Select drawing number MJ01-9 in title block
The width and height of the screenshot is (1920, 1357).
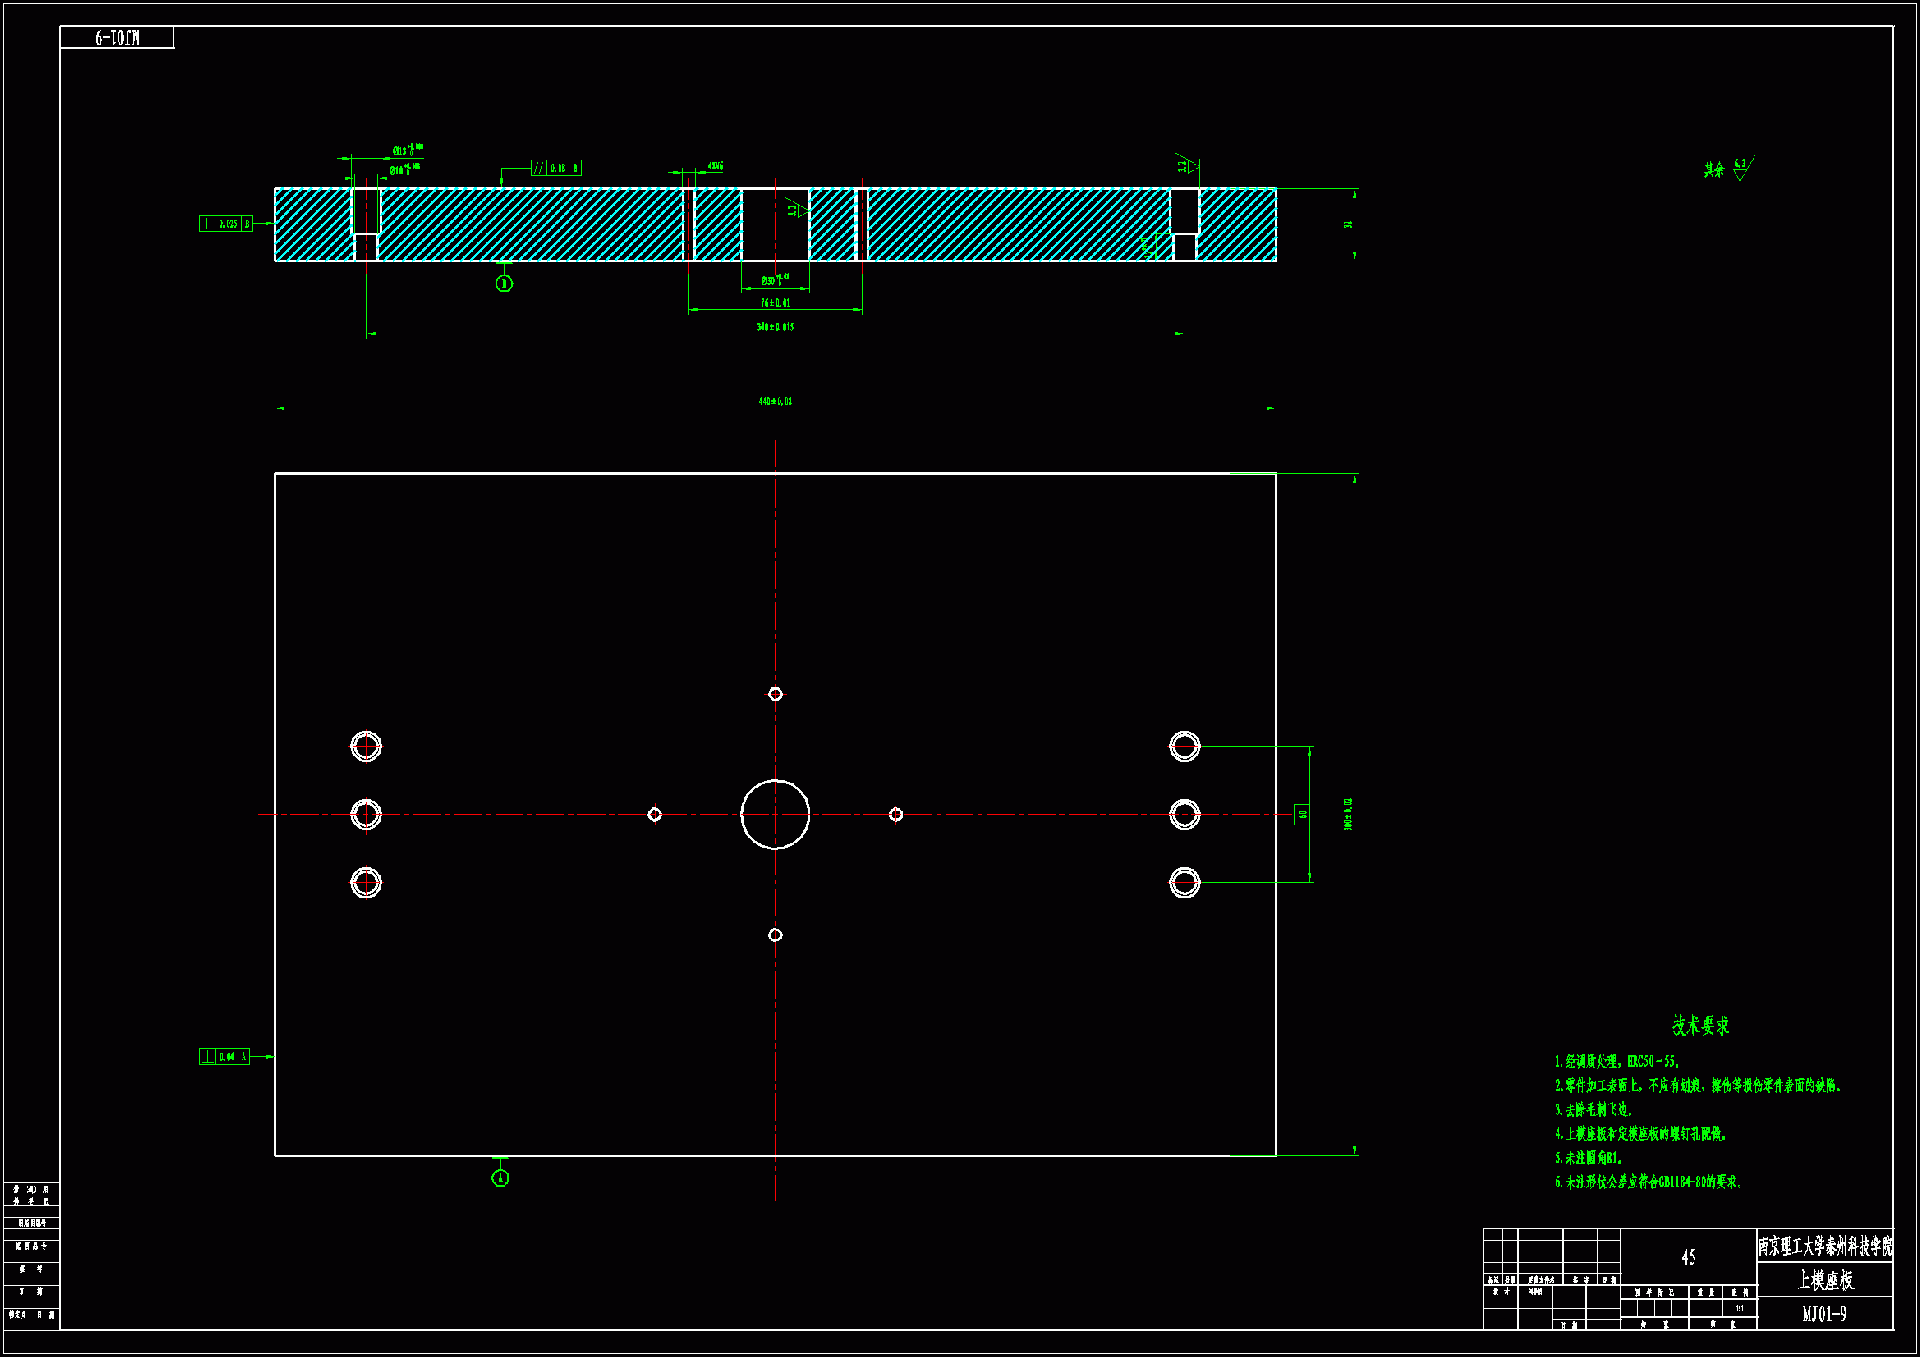tap(1825, 1314)
